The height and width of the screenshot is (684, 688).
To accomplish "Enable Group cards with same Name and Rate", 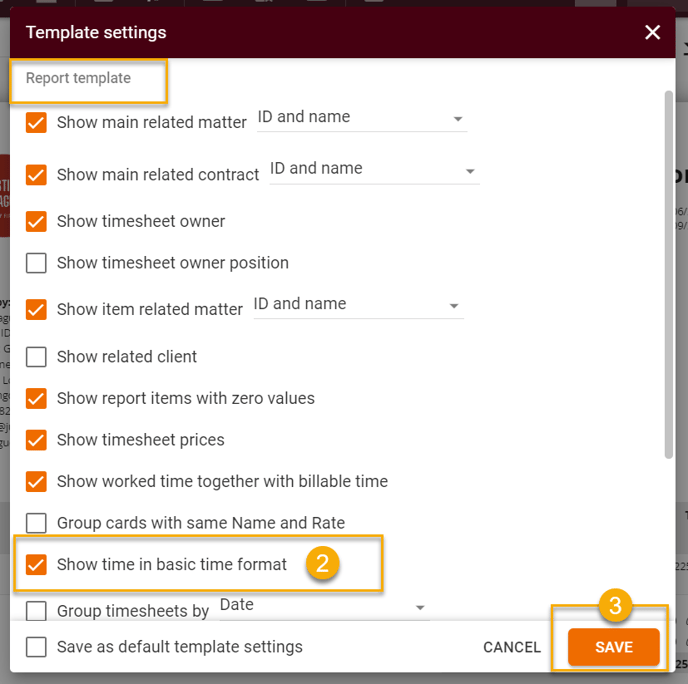I will 36,523.
